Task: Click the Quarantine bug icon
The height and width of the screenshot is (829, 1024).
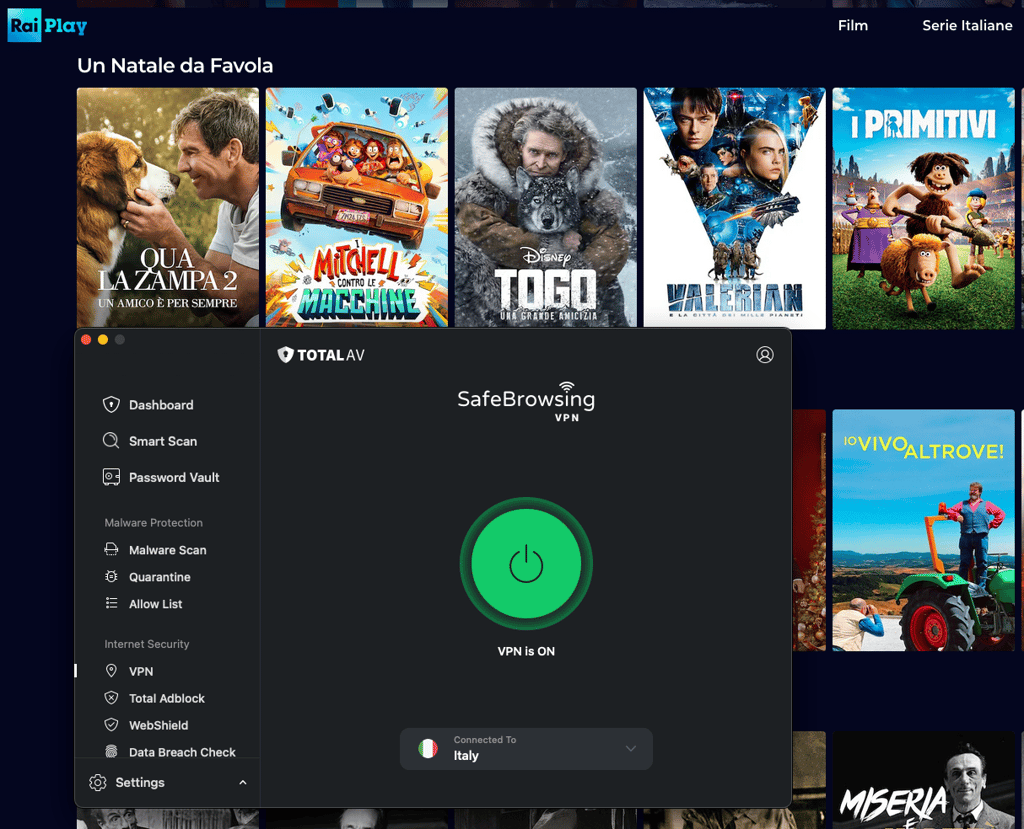Action: [x=112, y=576]
